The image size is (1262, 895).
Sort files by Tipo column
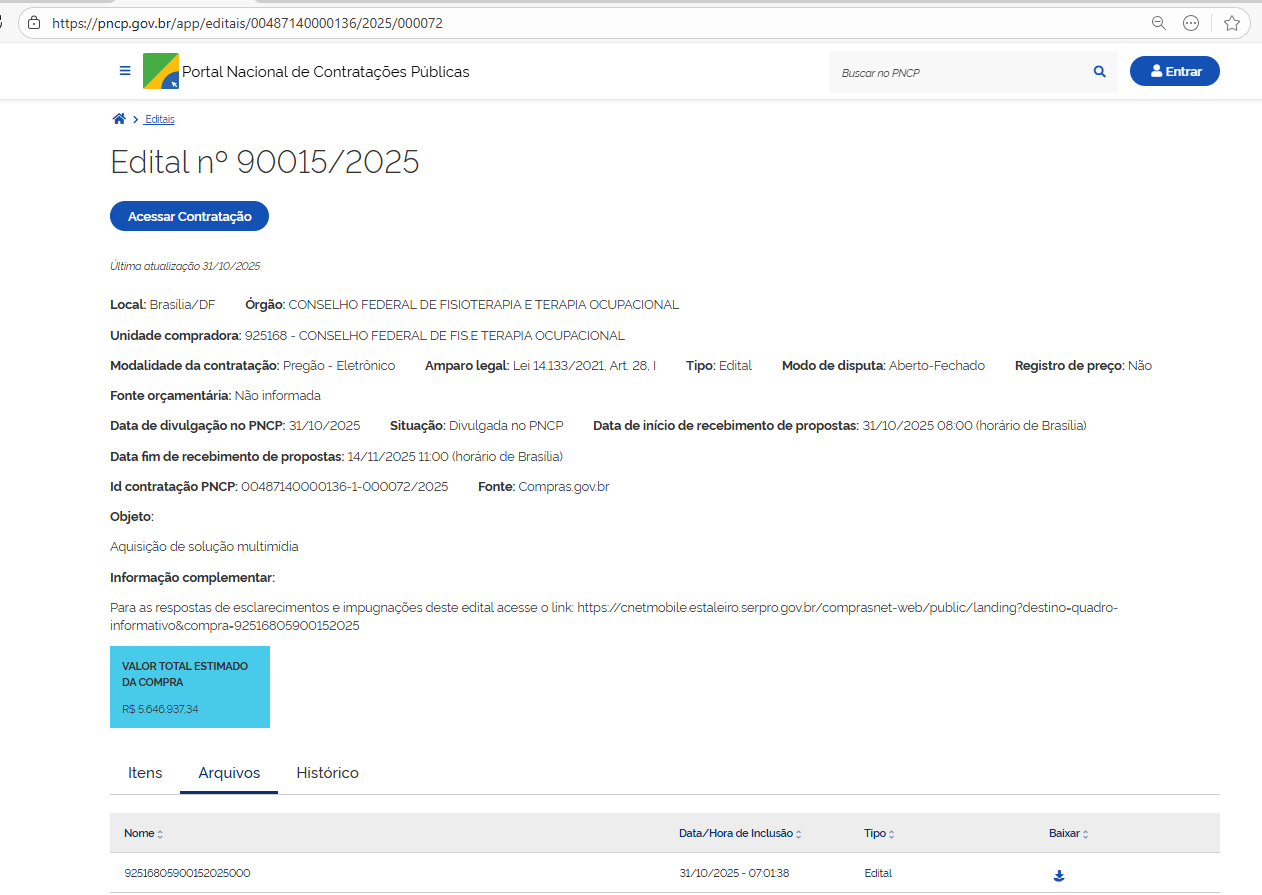(x=879, y=833)
